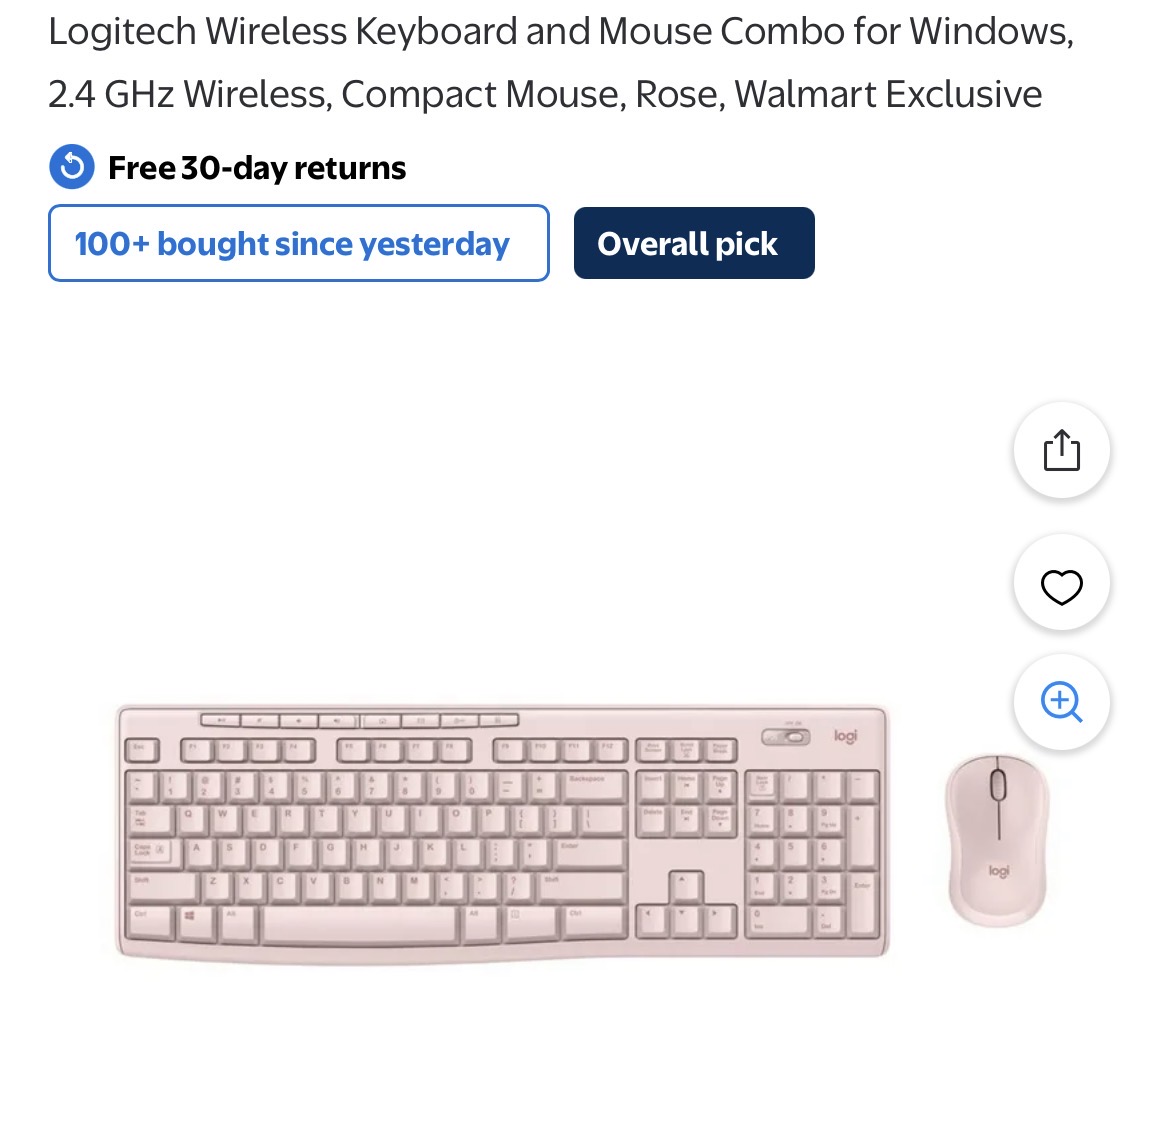Click the Backspace key in keyboard image
The width and height of the screenshot is (1170, 1124).
click(x=595, y=787)
